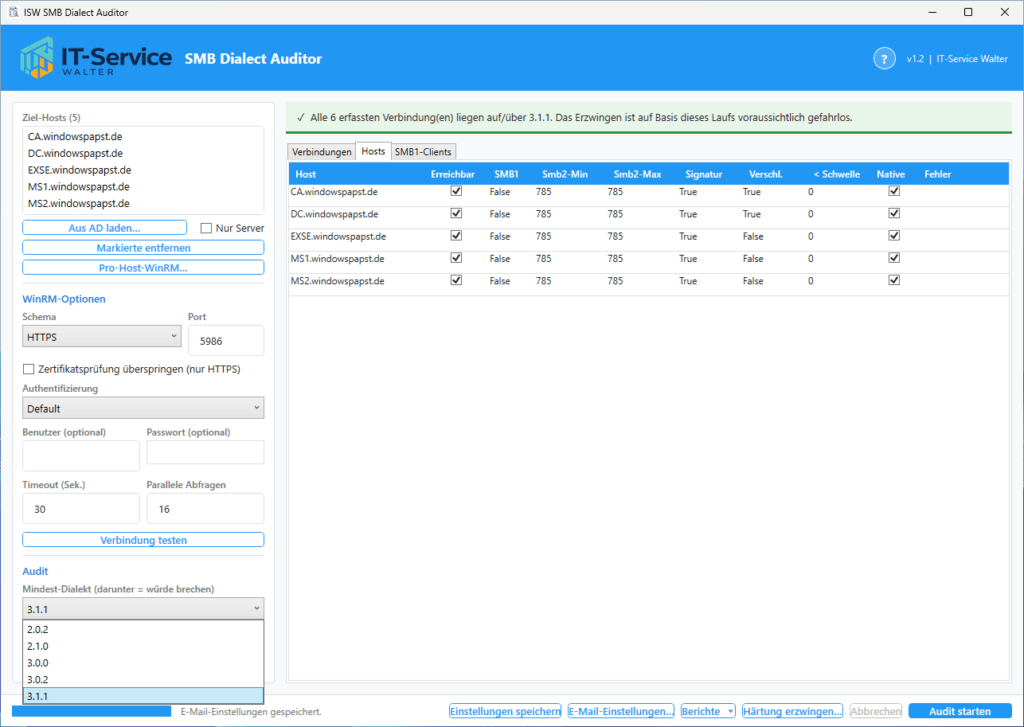Start the audit with Audit starten
The image size is (1024, 727).
[x=960, y=711]
